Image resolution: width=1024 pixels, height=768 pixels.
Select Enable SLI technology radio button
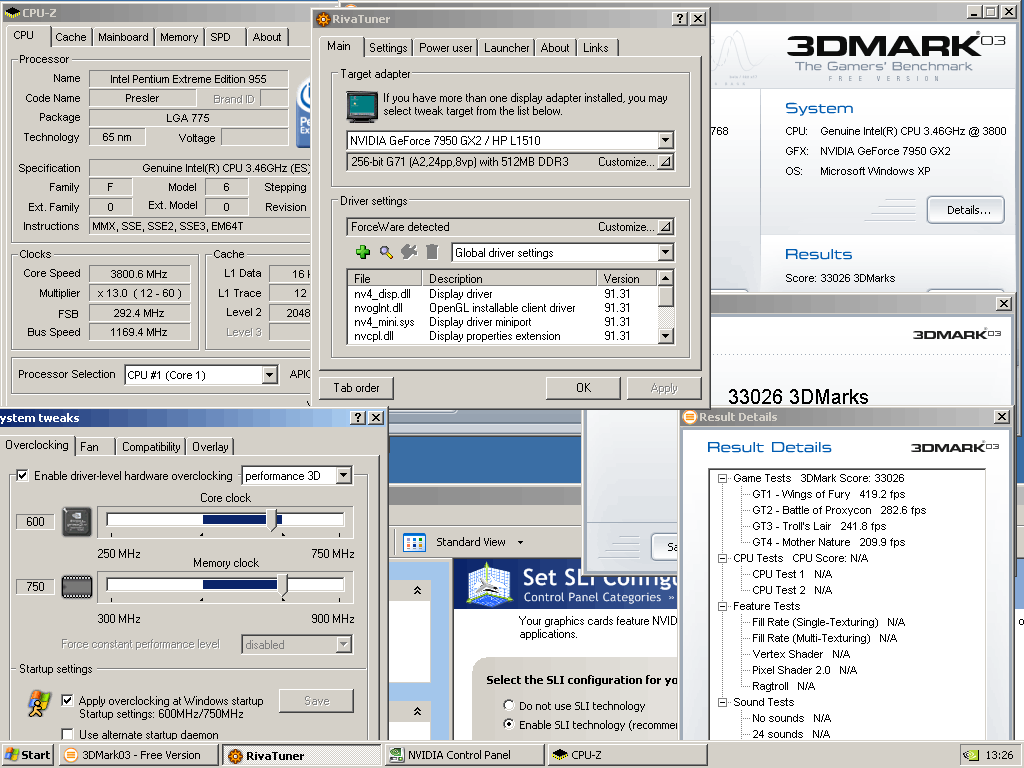[509, 724]
